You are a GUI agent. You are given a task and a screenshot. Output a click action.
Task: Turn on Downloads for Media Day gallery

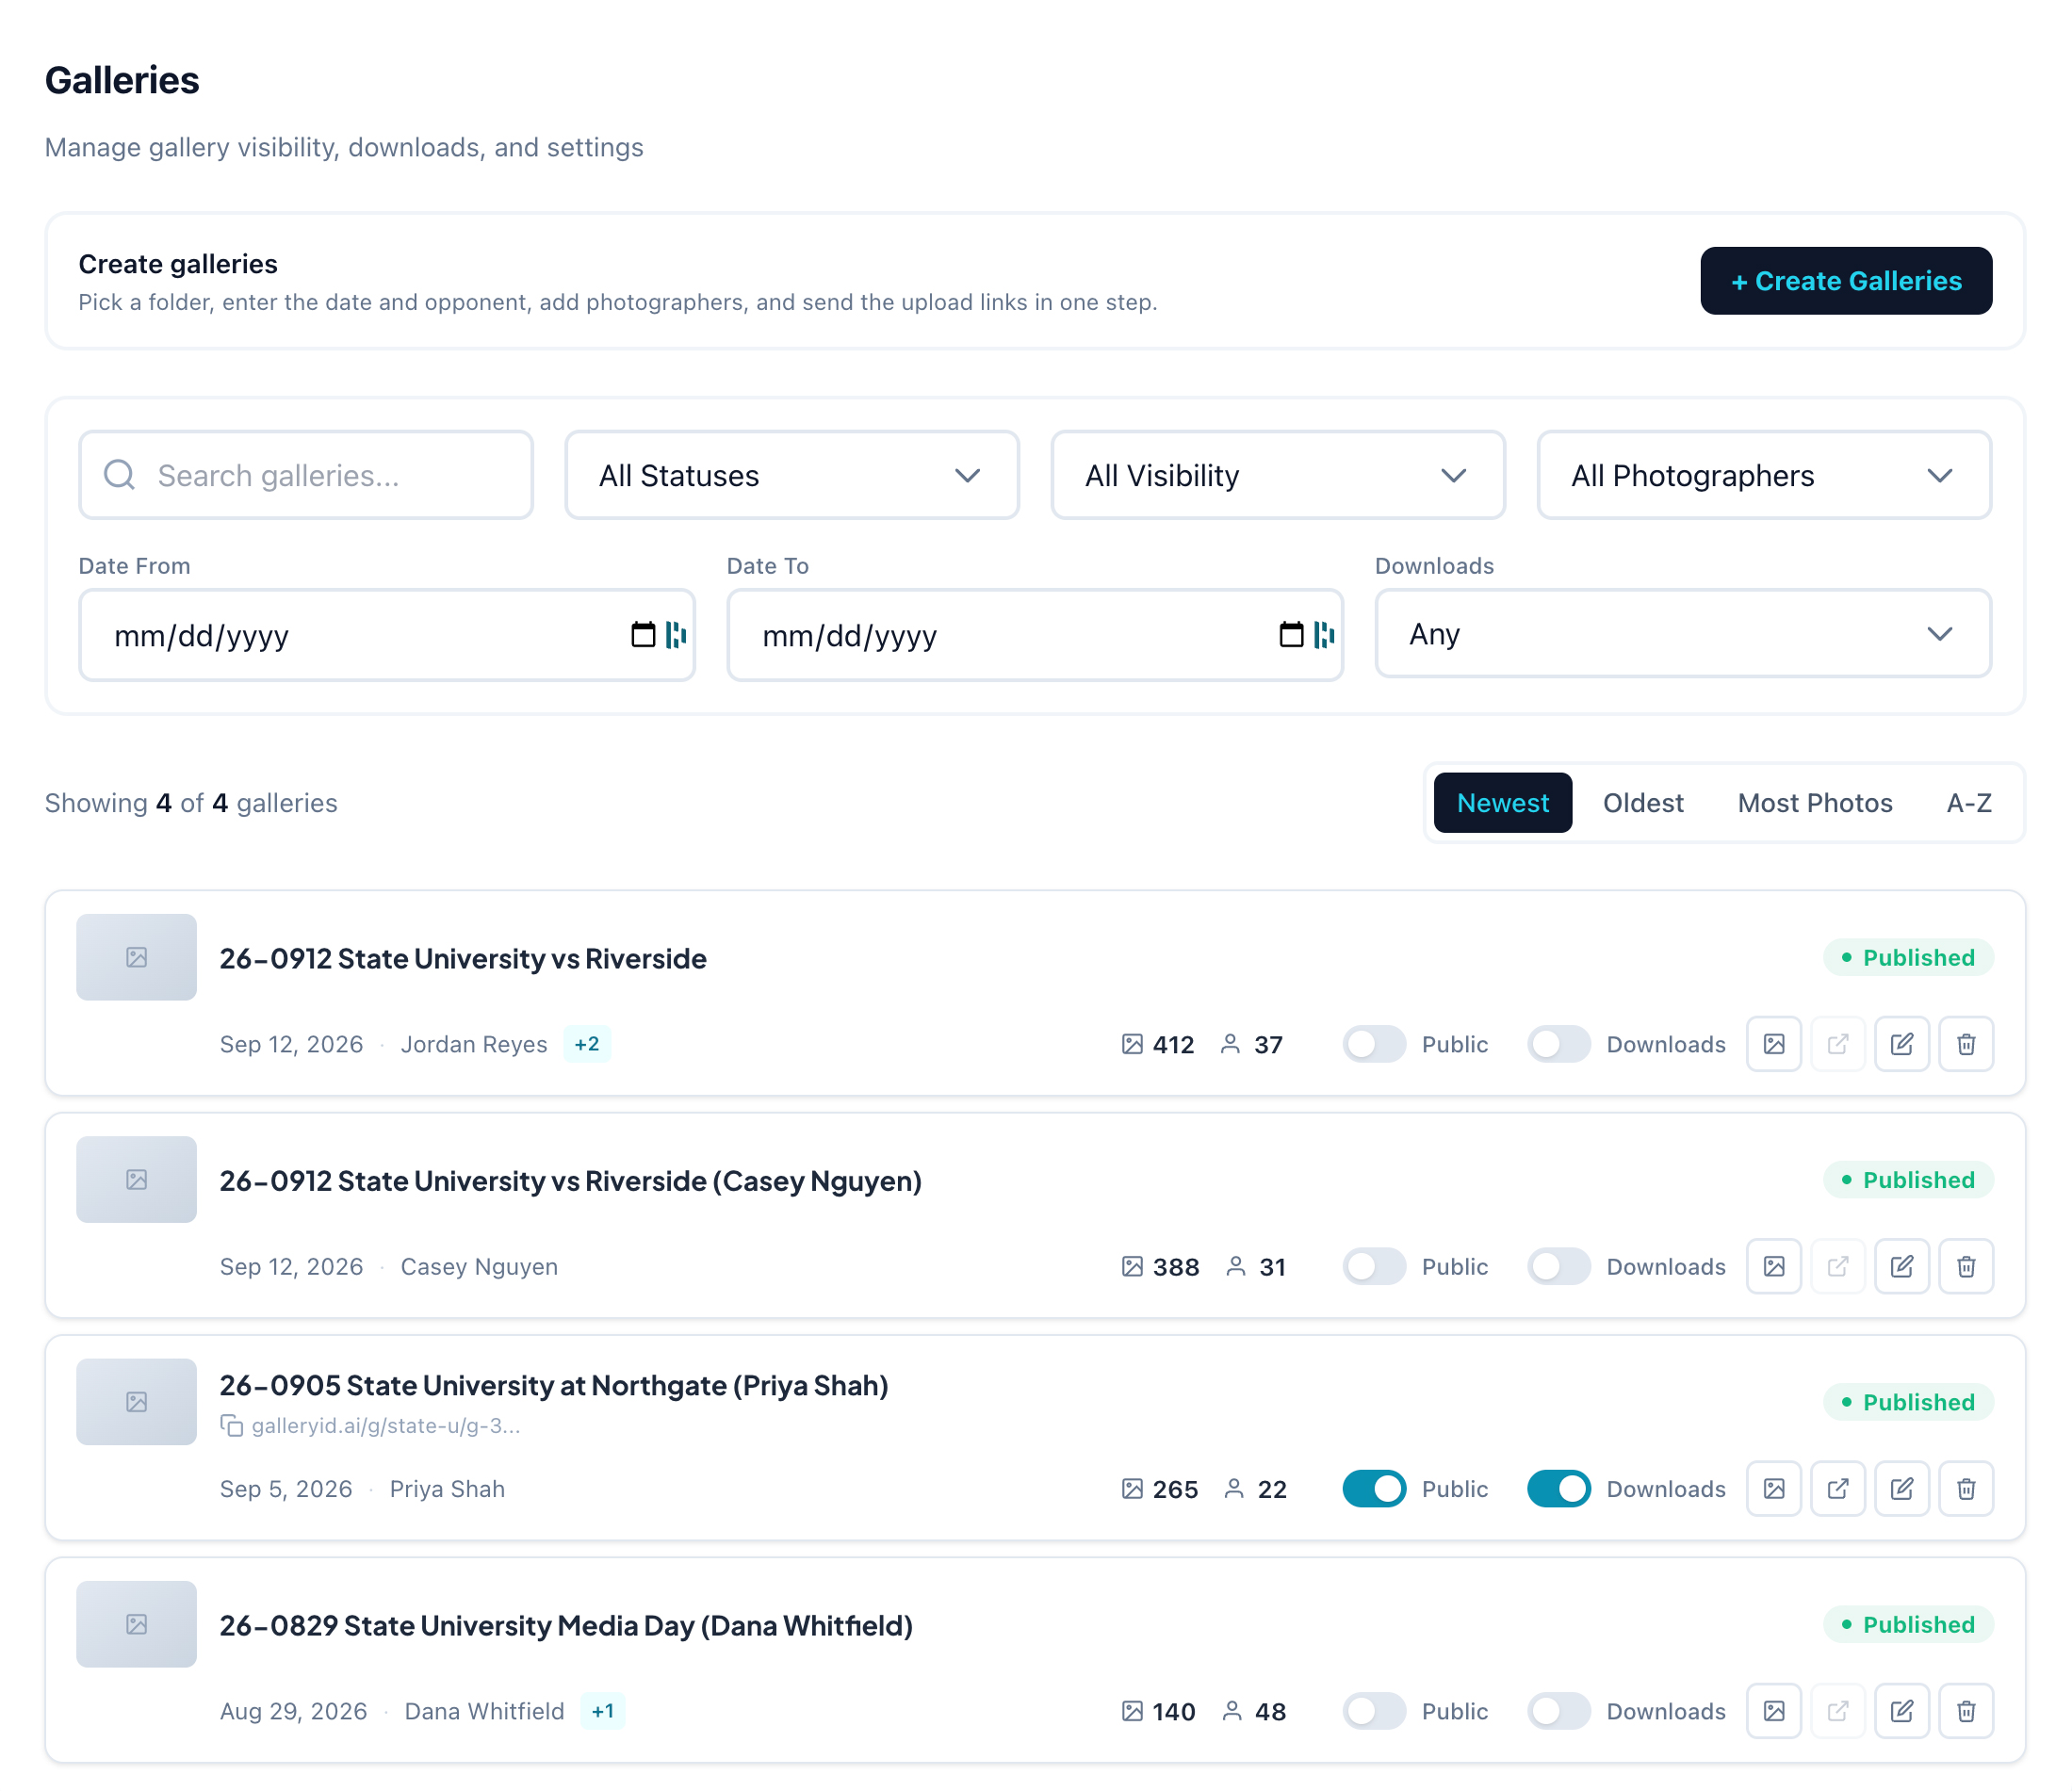click(1558, 1711)
